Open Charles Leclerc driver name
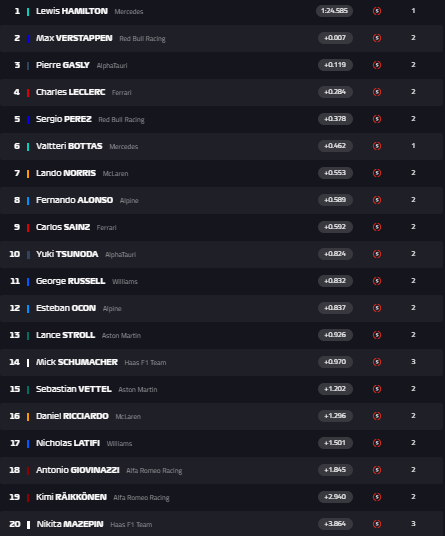Screen dimensions: 445x536 (x=70, y=92)
